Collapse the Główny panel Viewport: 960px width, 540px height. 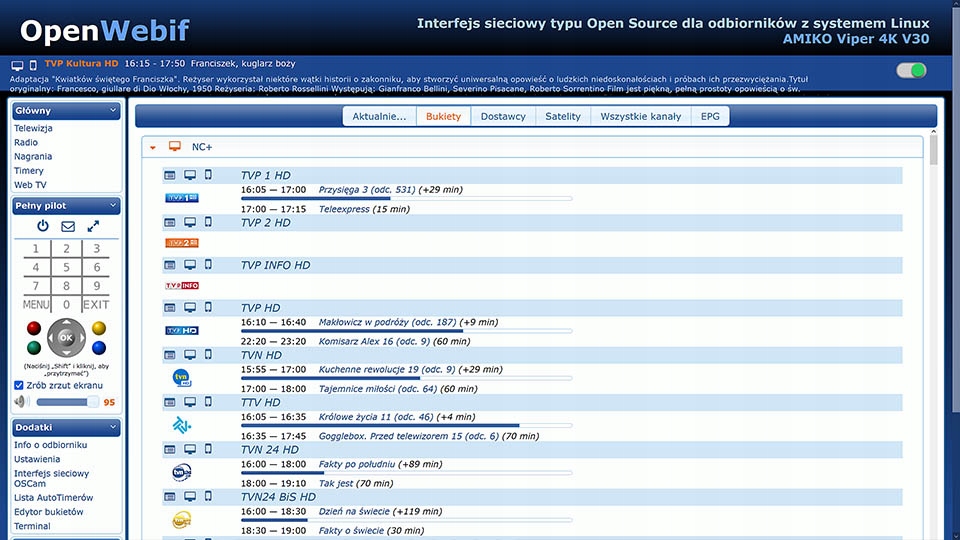(113, 111)
